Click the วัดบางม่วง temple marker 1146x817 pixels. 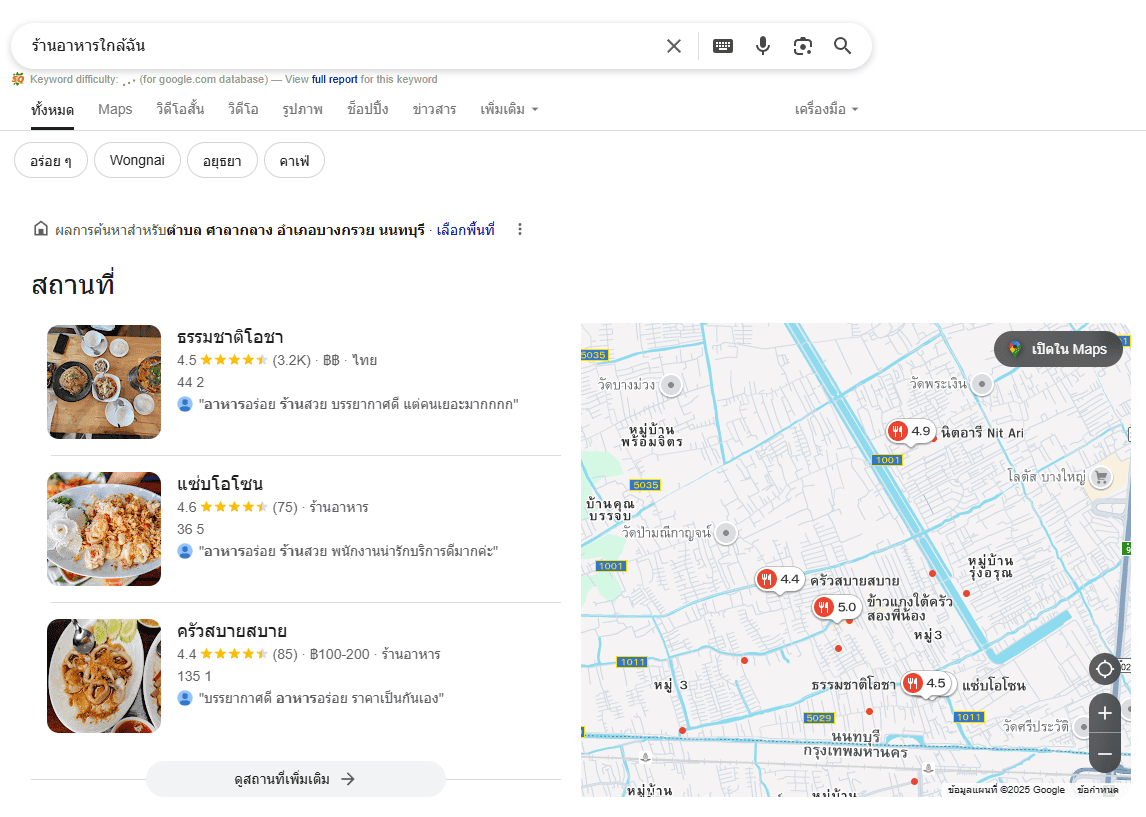pyautogui.click(x=670, y=384)
